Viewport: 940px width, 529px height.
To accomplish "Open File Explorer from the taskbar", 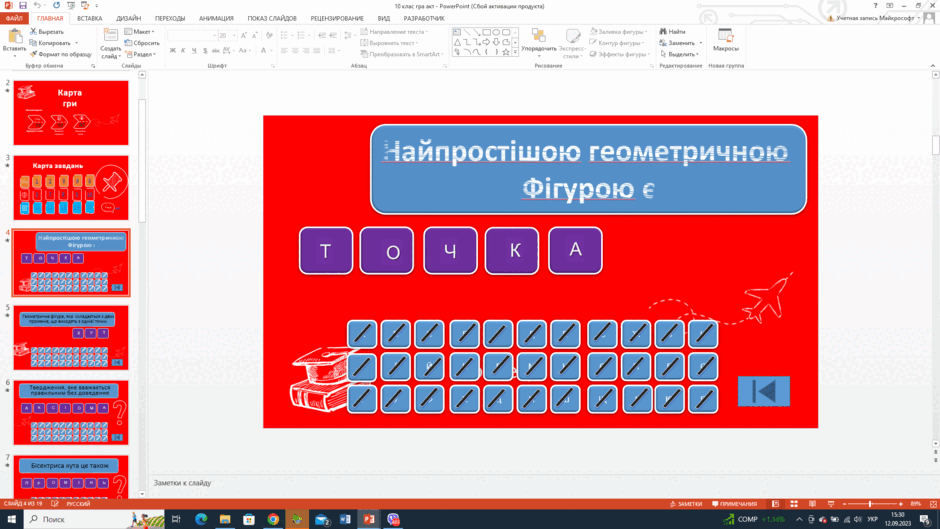I will pos(225,519).
